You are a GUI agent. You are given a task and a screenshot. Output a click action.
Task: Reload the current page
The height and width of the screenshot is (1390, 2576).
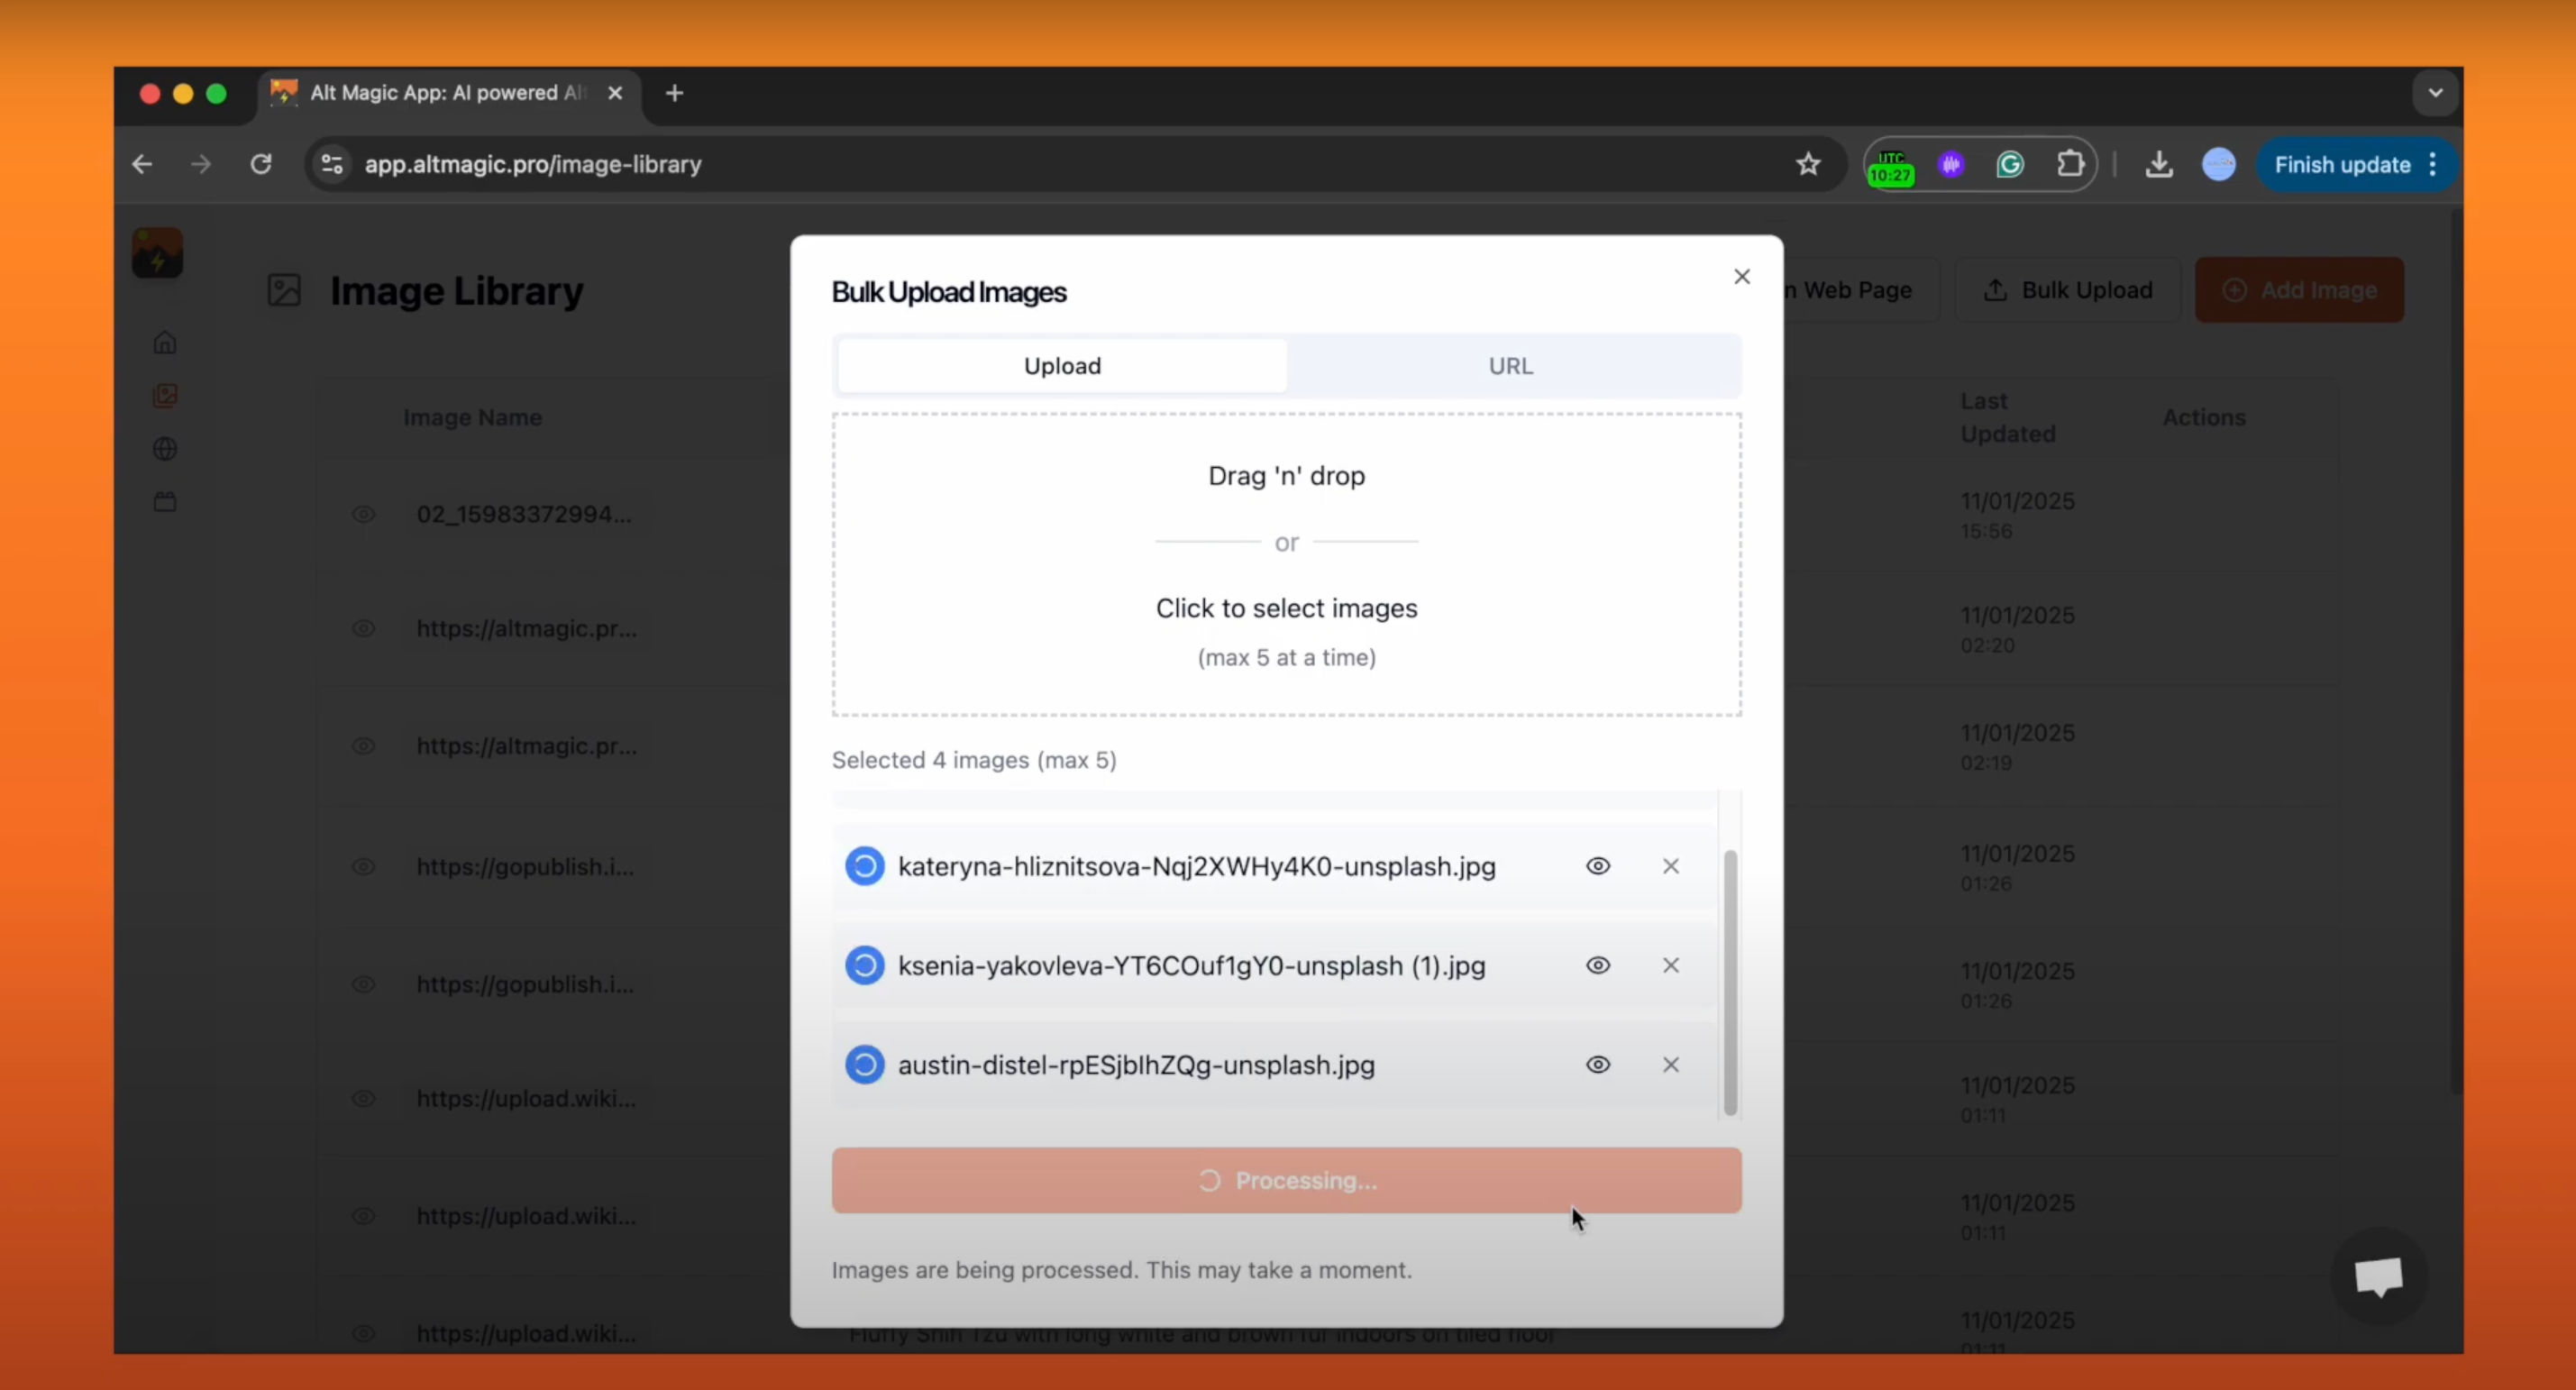point(261,164)
